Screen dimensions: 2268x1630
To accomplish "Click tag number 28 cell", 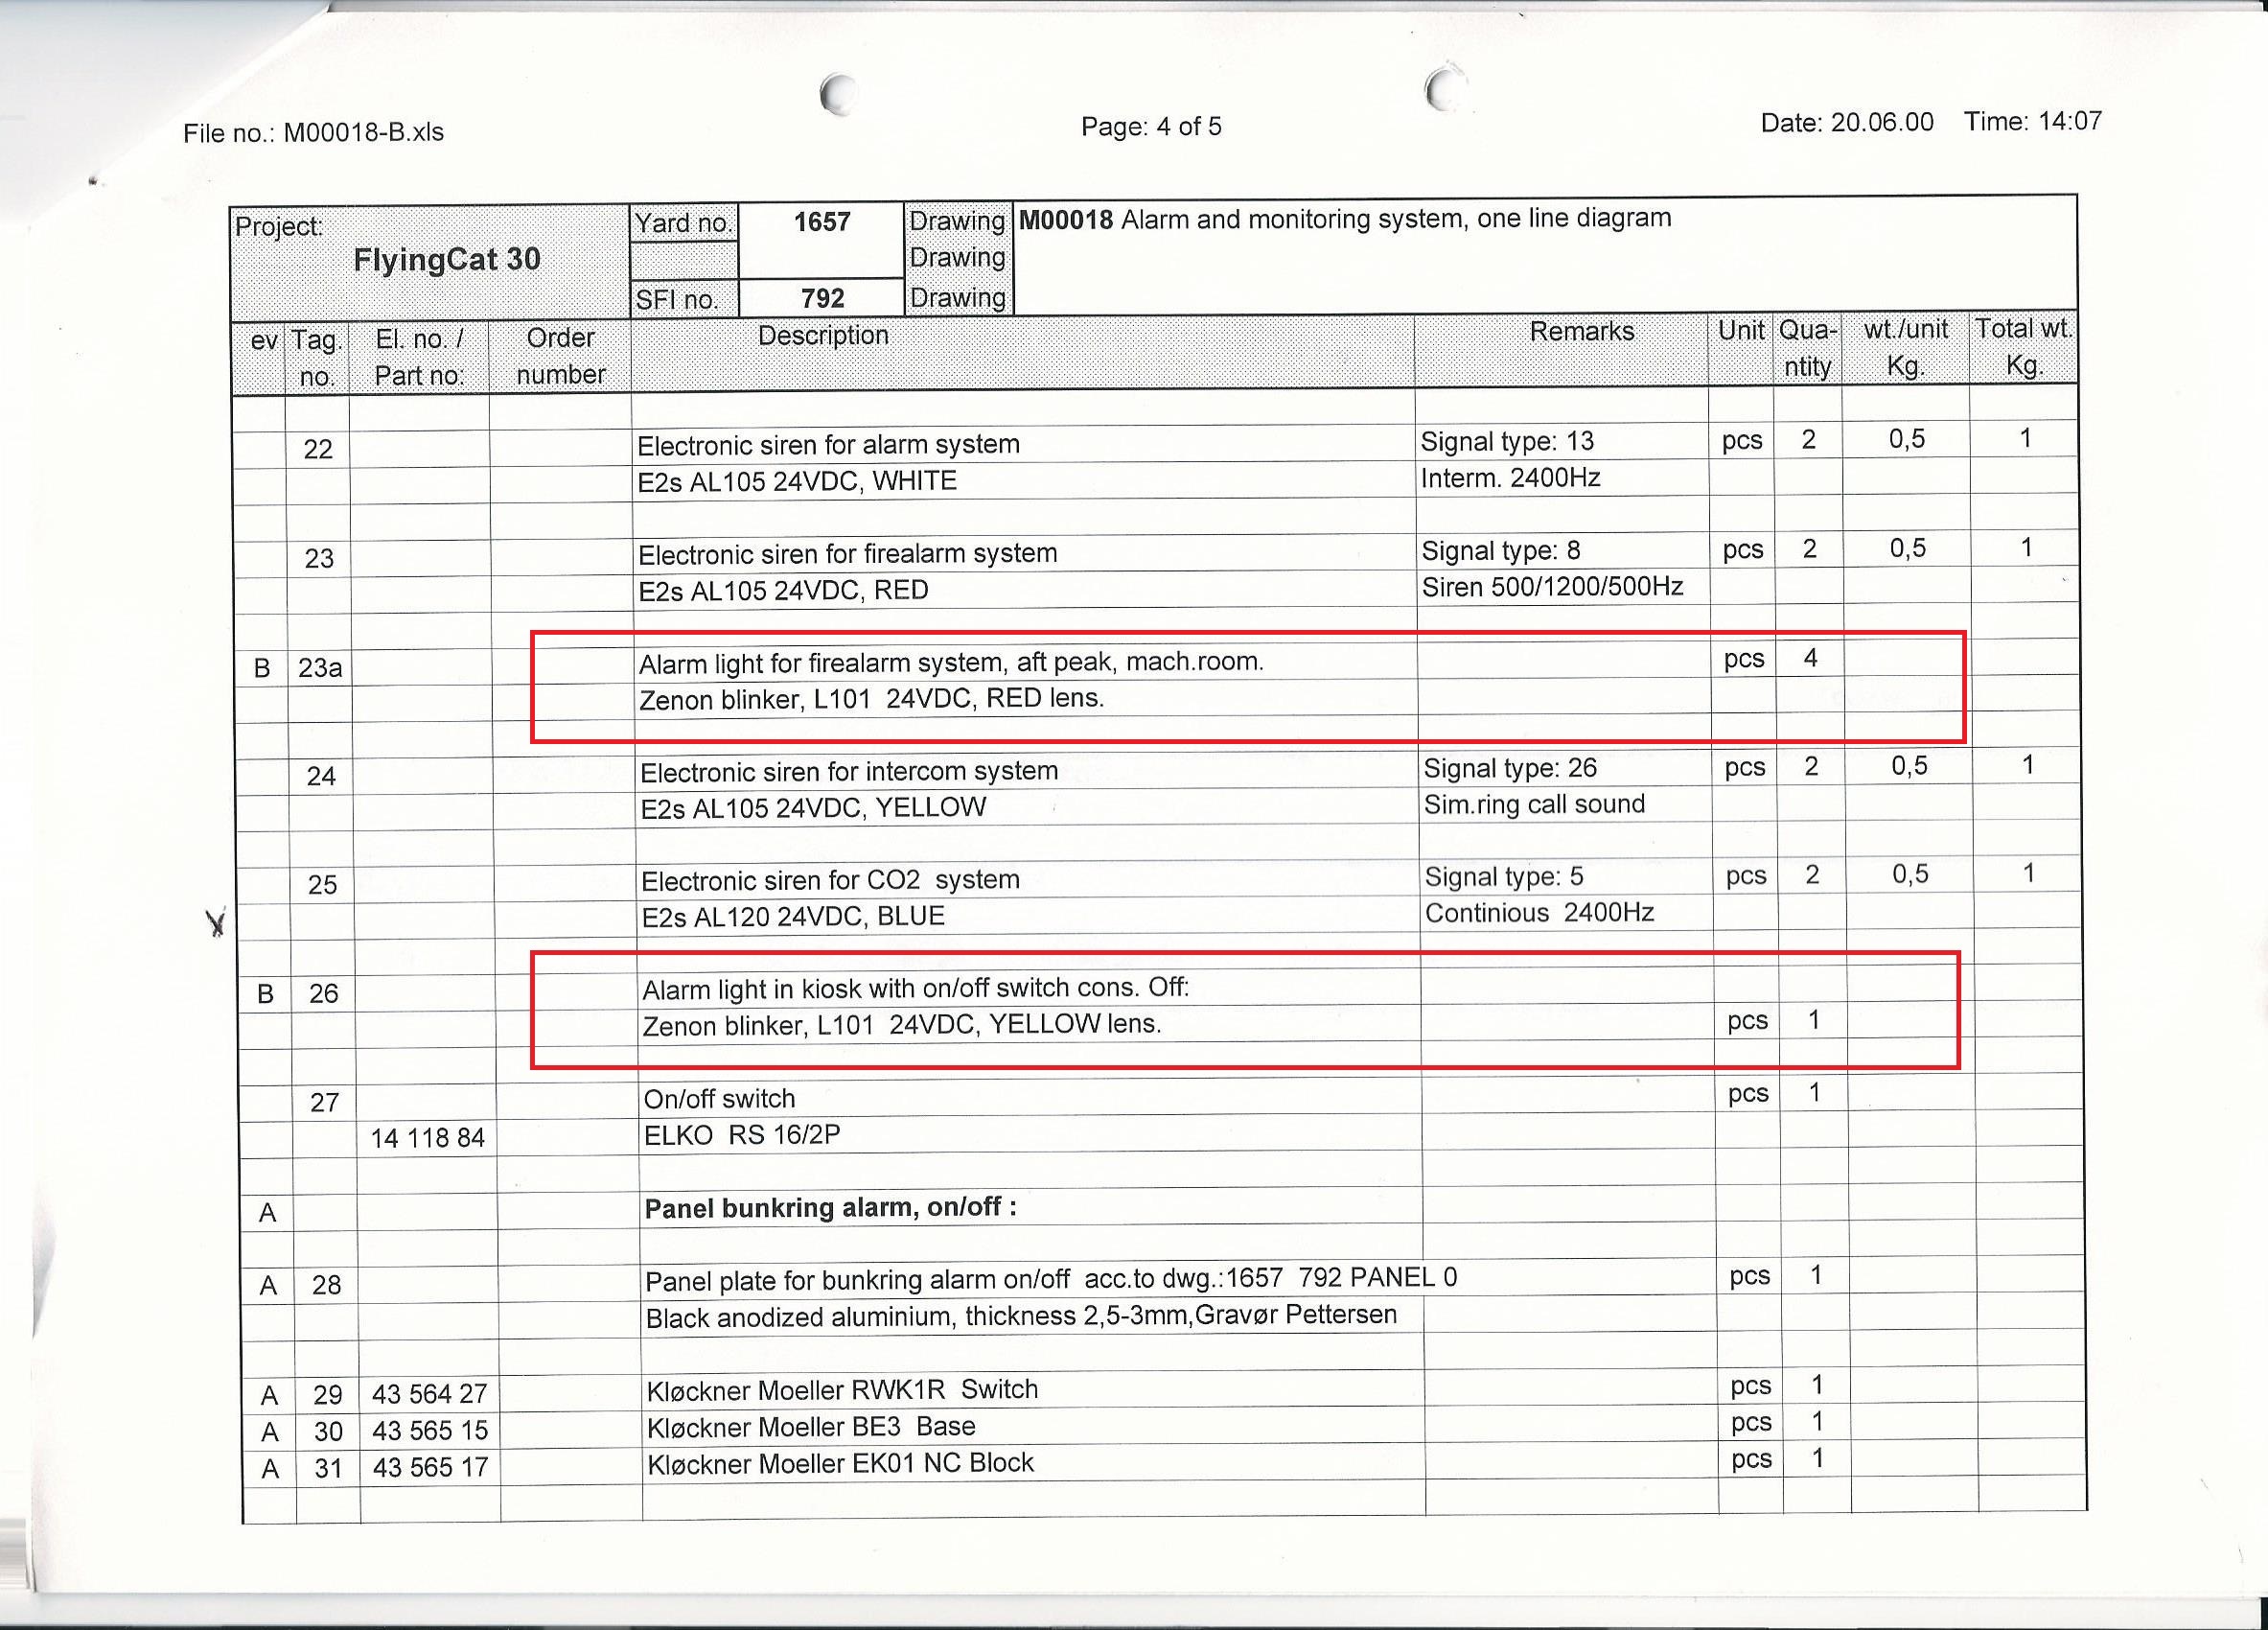I will [326, 1285].
